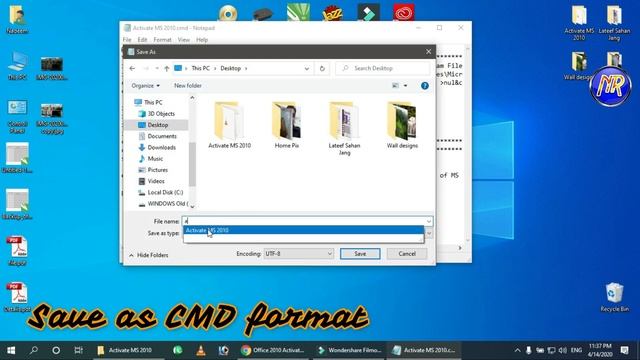Select Pictures in navigation pane

pos(158,170)
